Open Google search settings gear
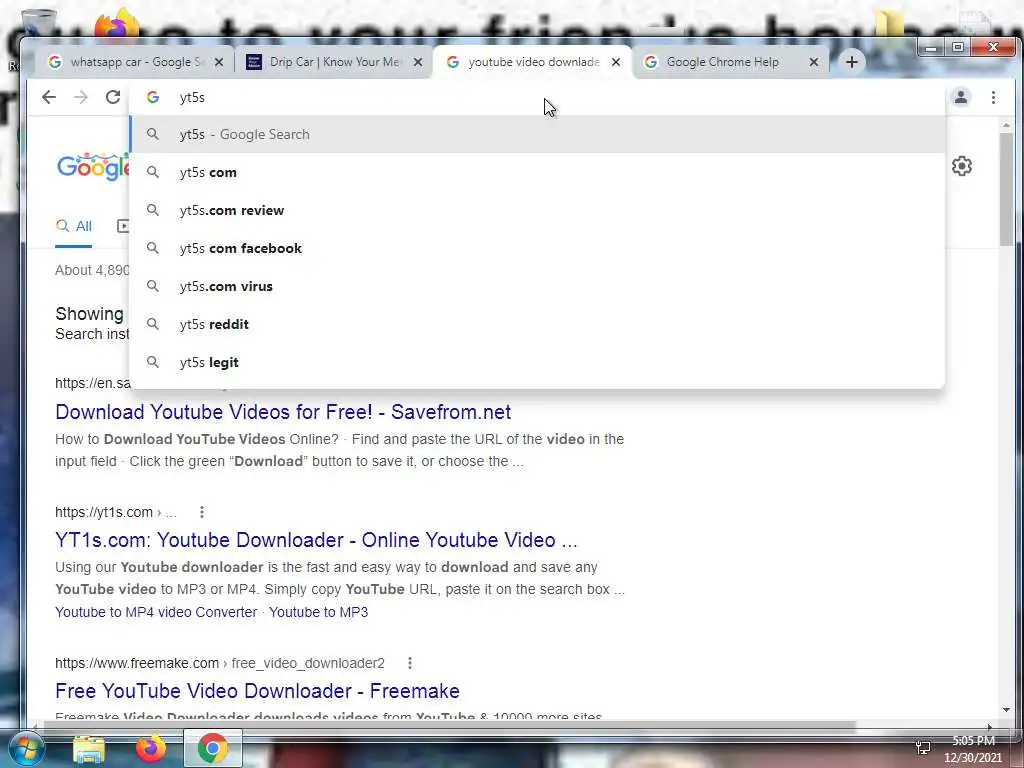 961,166
